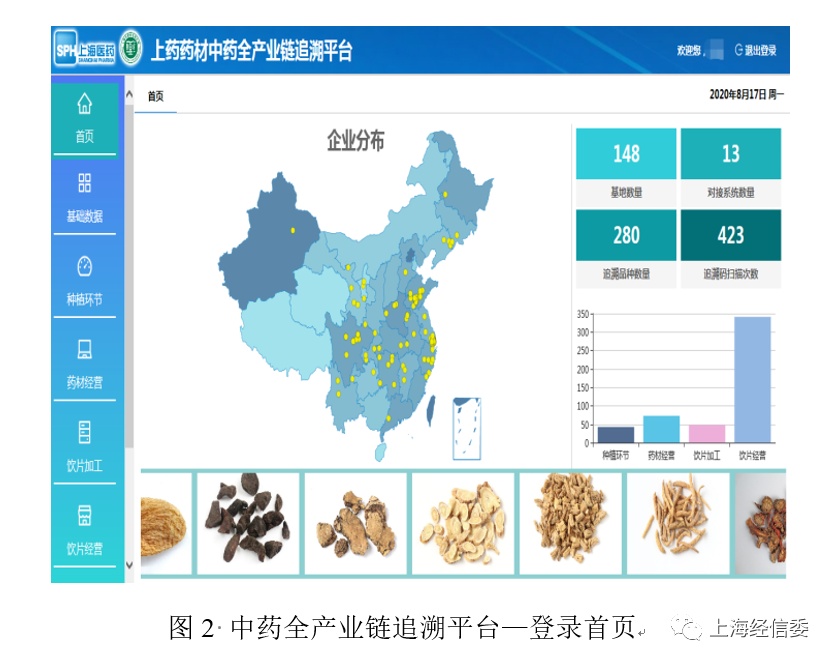Click the 上药药材中药全产业链追溯平台 title
835x664 pixels.
point(251,50)
